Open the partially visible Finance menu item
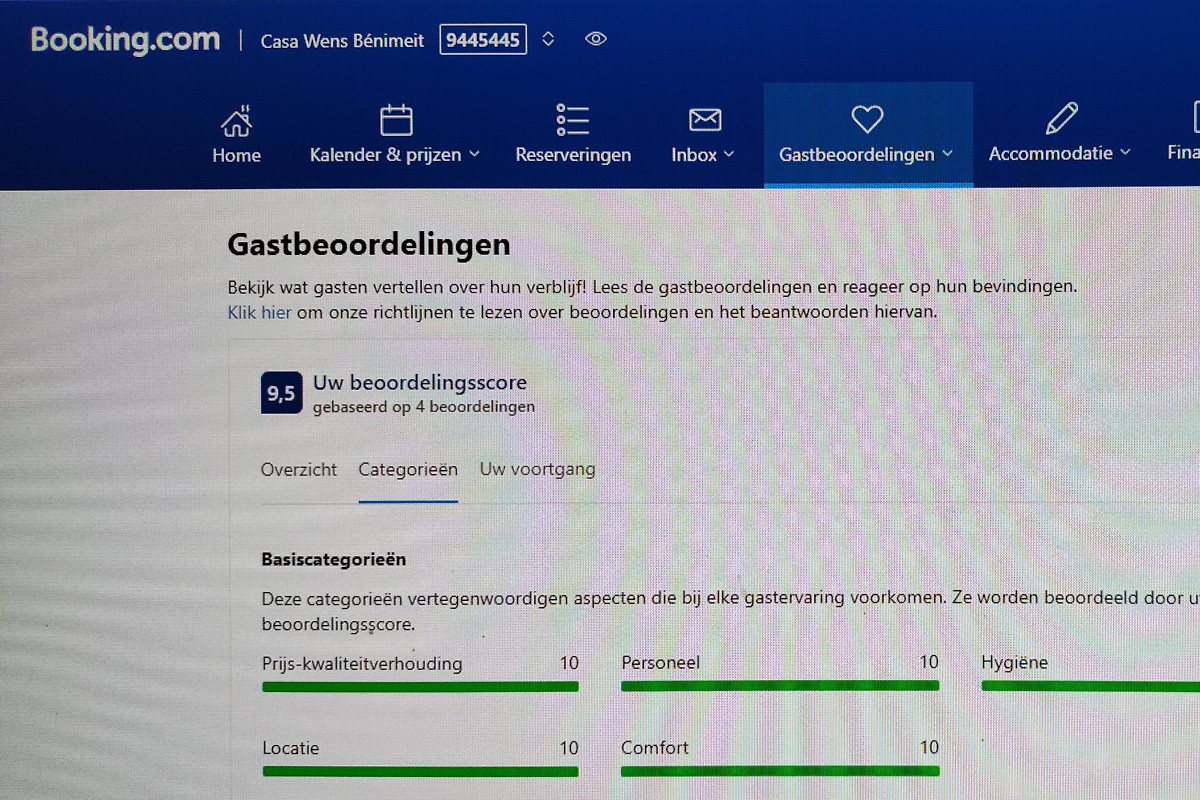1200x800 pixels. [1183, 153]
